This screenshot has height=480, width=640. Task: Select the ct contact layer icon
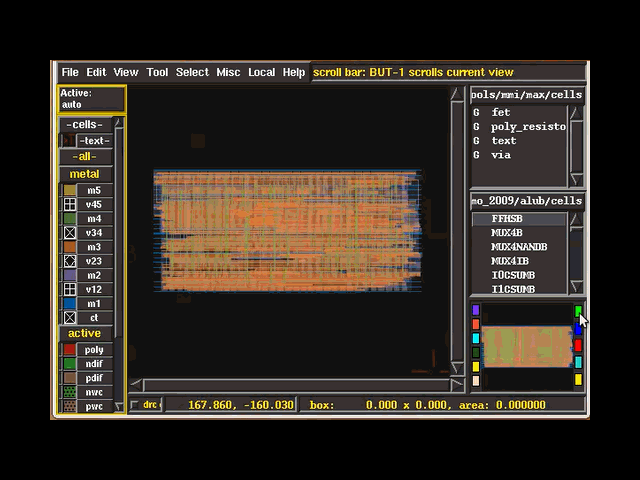(x=69, y=318)
